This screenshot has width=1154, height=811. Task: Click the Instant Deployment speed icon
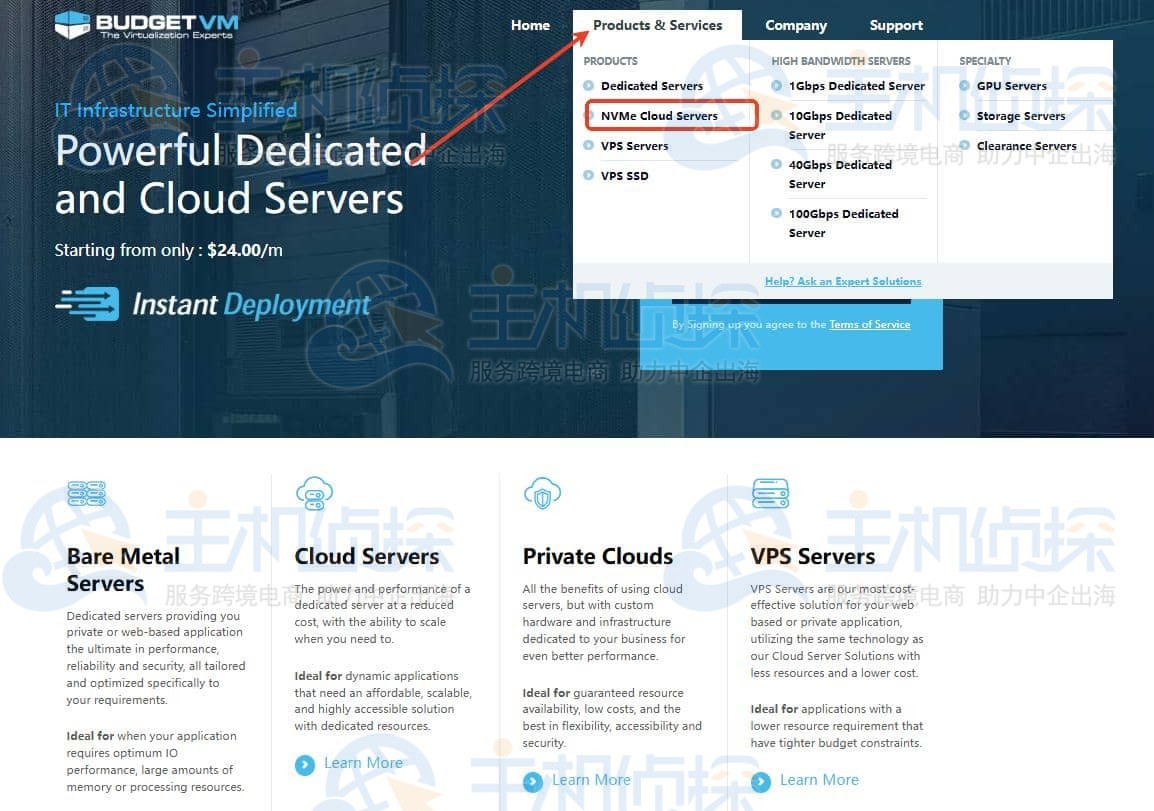point(87,304)
